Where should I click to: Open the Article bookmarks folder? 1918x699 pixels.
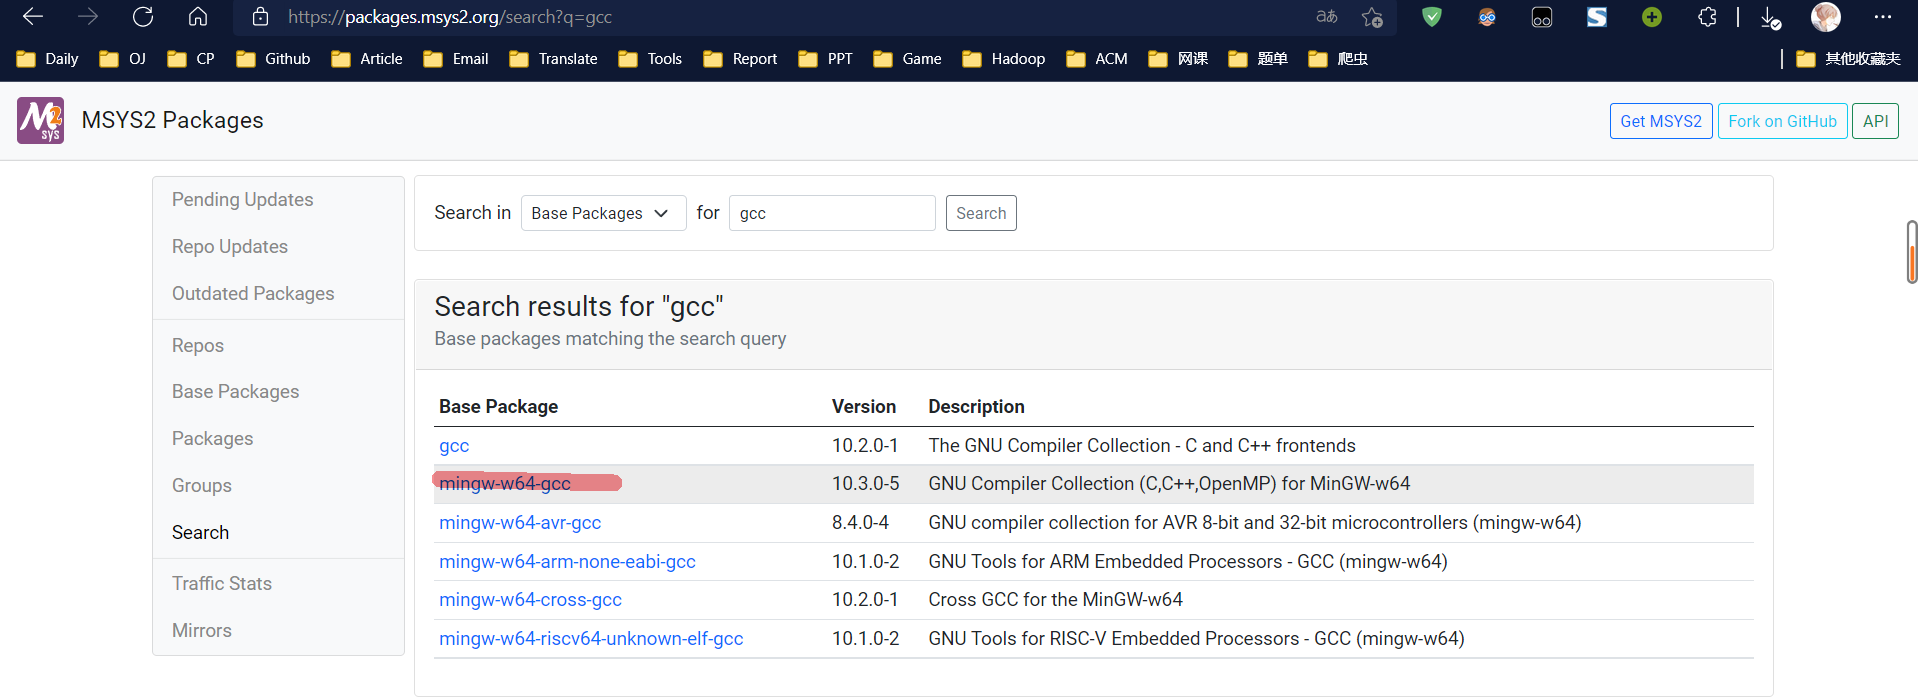click(x=367, y=59)
